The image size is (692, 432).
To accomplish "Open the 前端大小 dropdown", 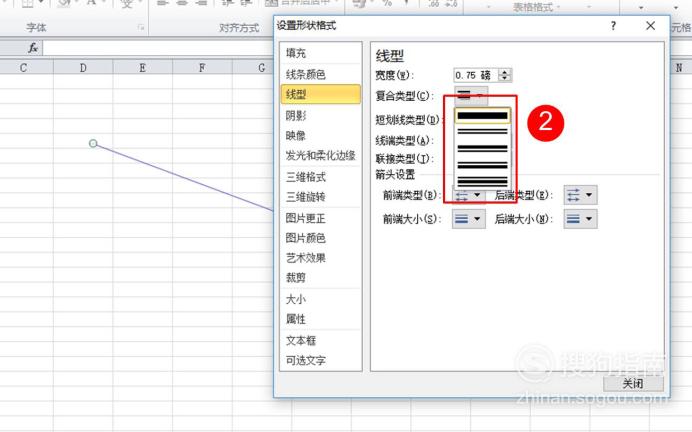I will (x=469, y=219).
